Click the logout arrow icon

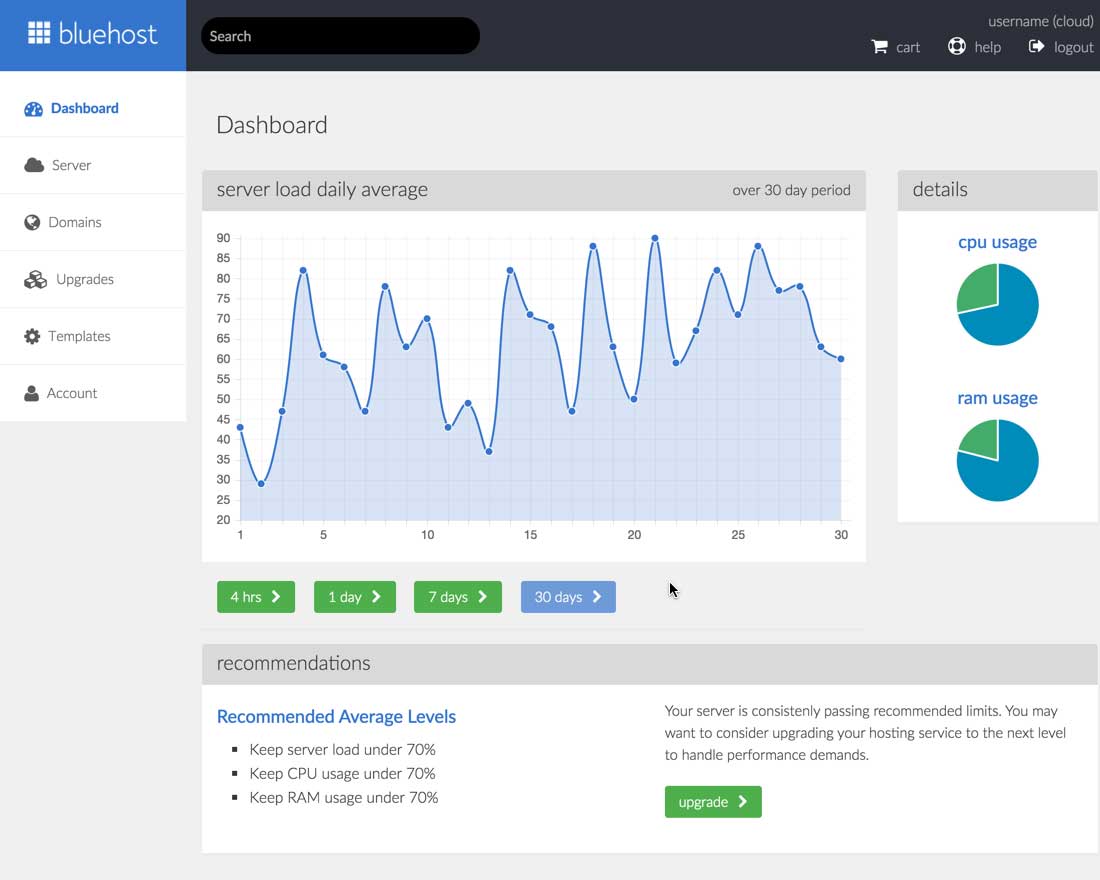click(1036, 46)
